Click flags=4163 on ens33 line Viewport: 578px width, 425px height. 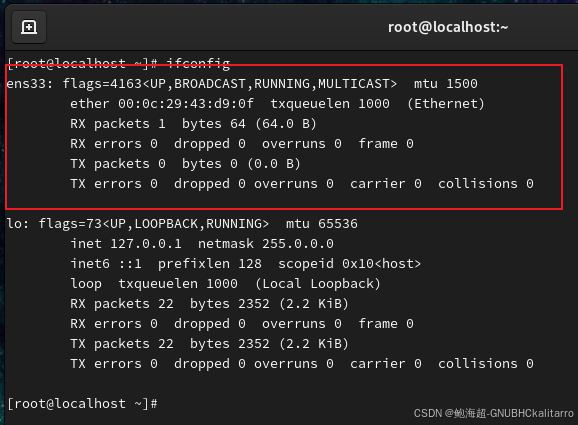(x=102, y=84)
